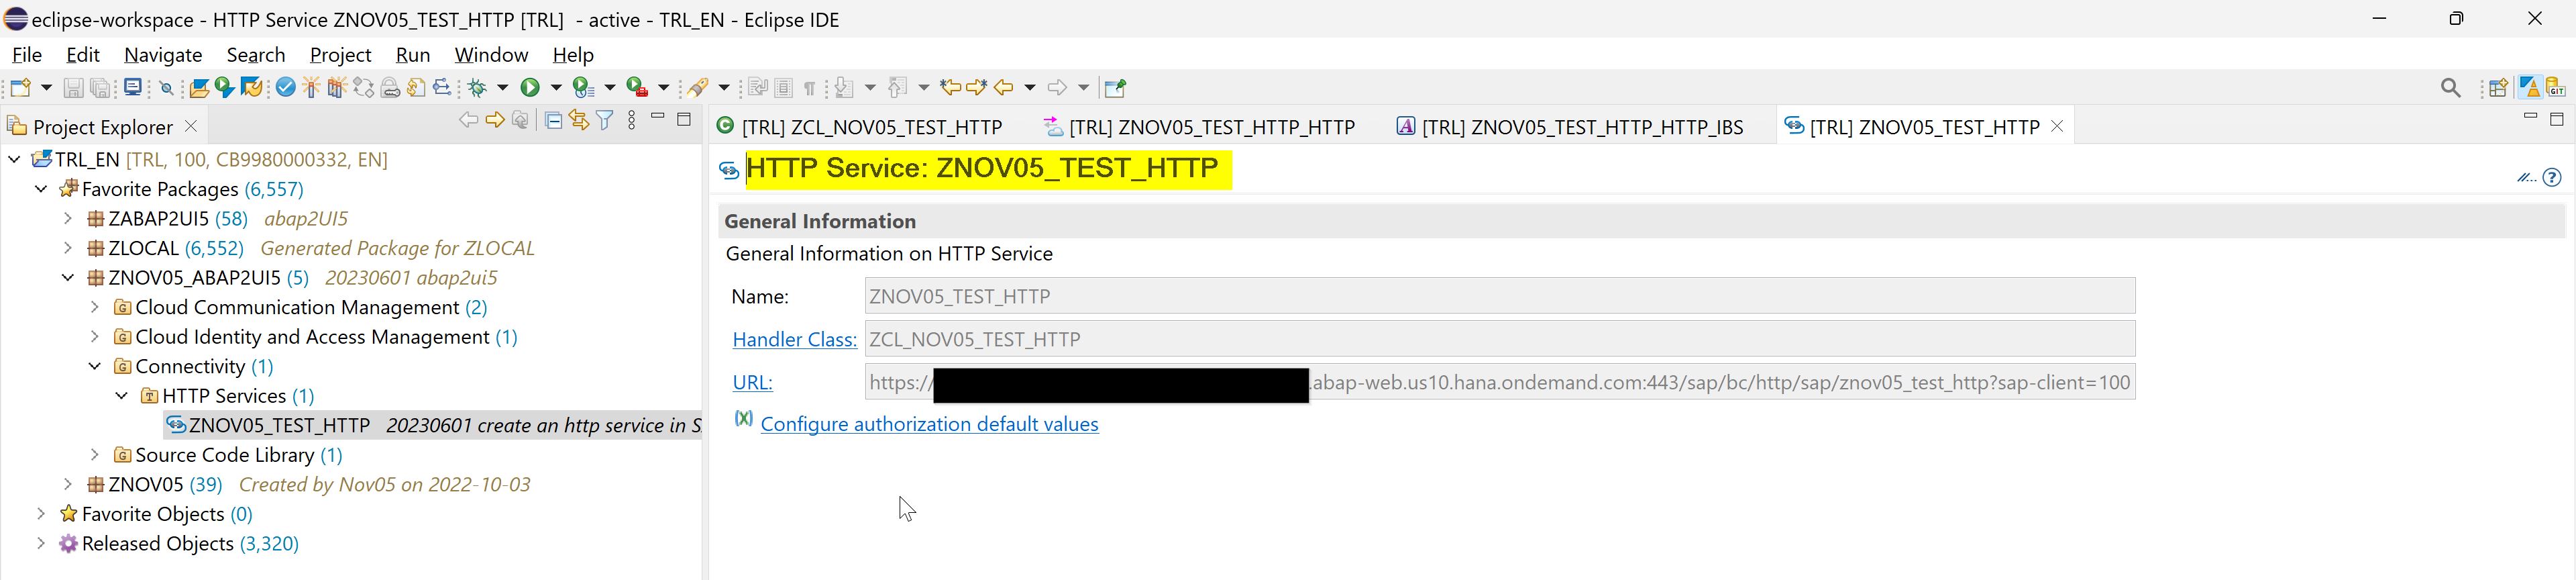2576x580 pixels.
Task: Select the Favorite Objects tree item
Action: (156, 514)
